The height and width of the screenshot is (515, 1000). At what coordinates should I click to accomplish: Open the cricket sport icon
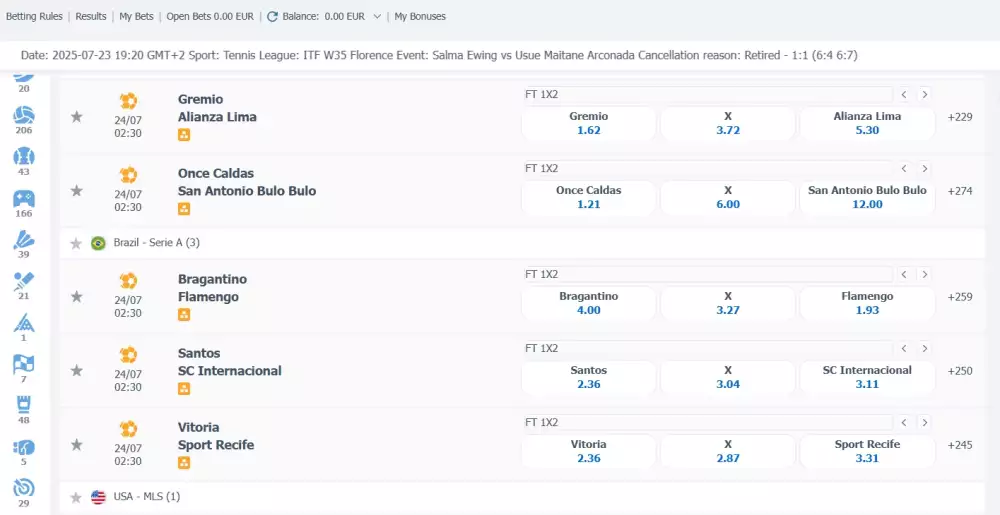coord(24,282)
